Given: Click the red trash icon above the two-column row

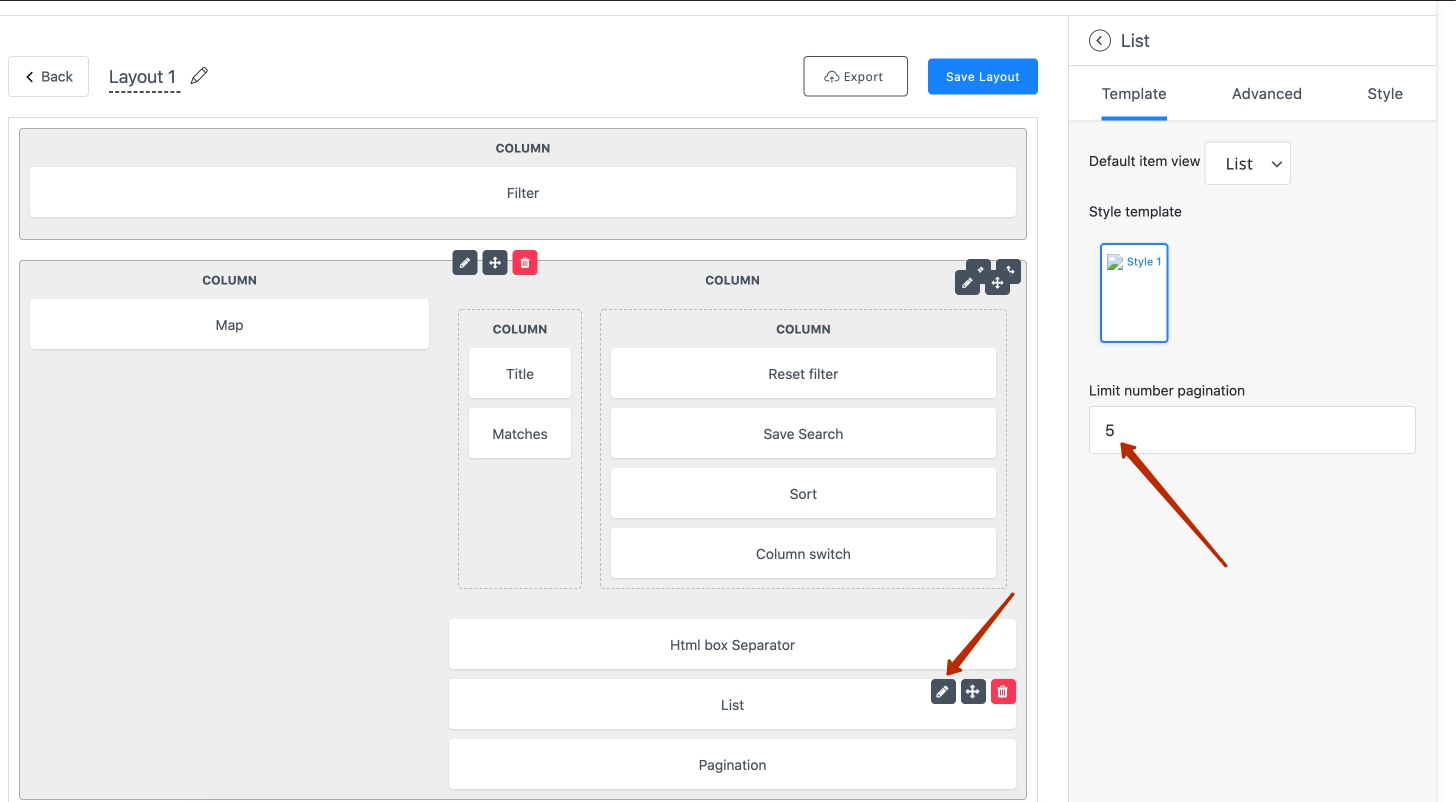Looking at the screenshot, I should [525, 263].
